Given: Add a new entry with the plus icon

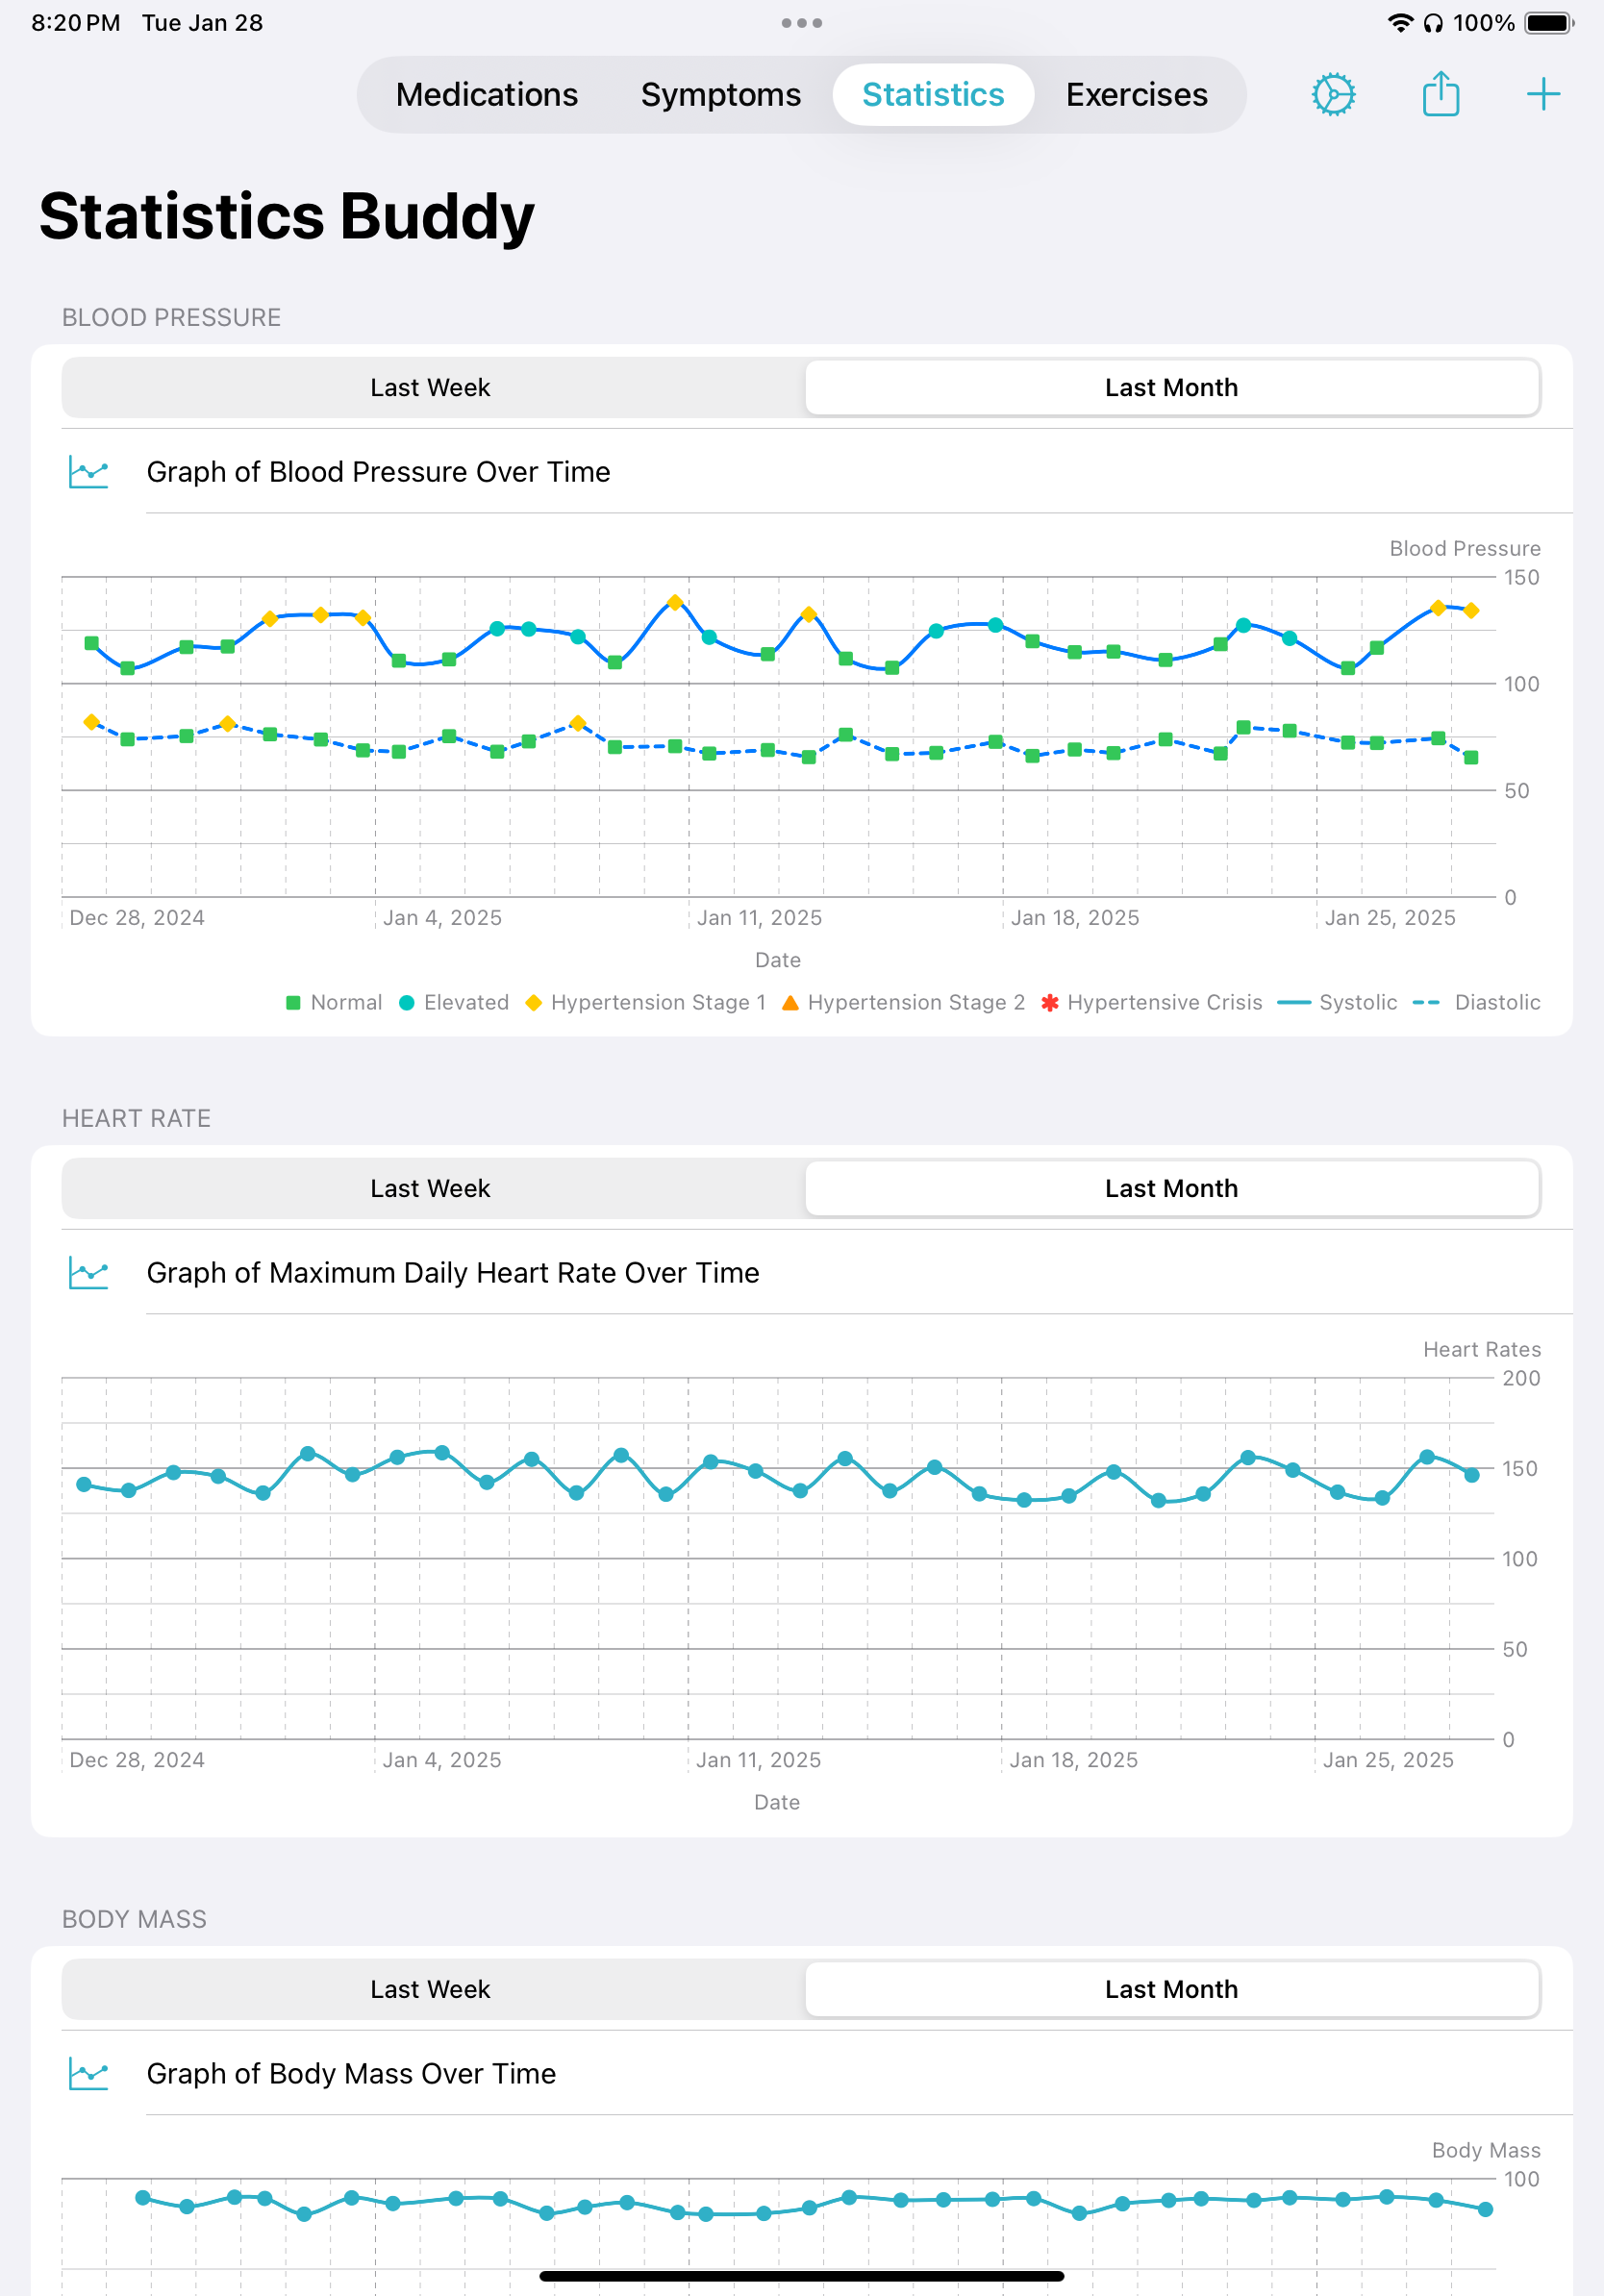Looking at the screenshot, I should (1542, 93).
